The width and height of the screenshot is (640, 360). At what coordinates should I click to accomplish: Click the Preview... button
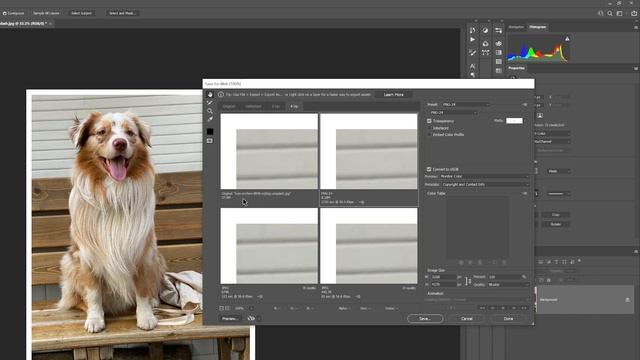[229, 318]
